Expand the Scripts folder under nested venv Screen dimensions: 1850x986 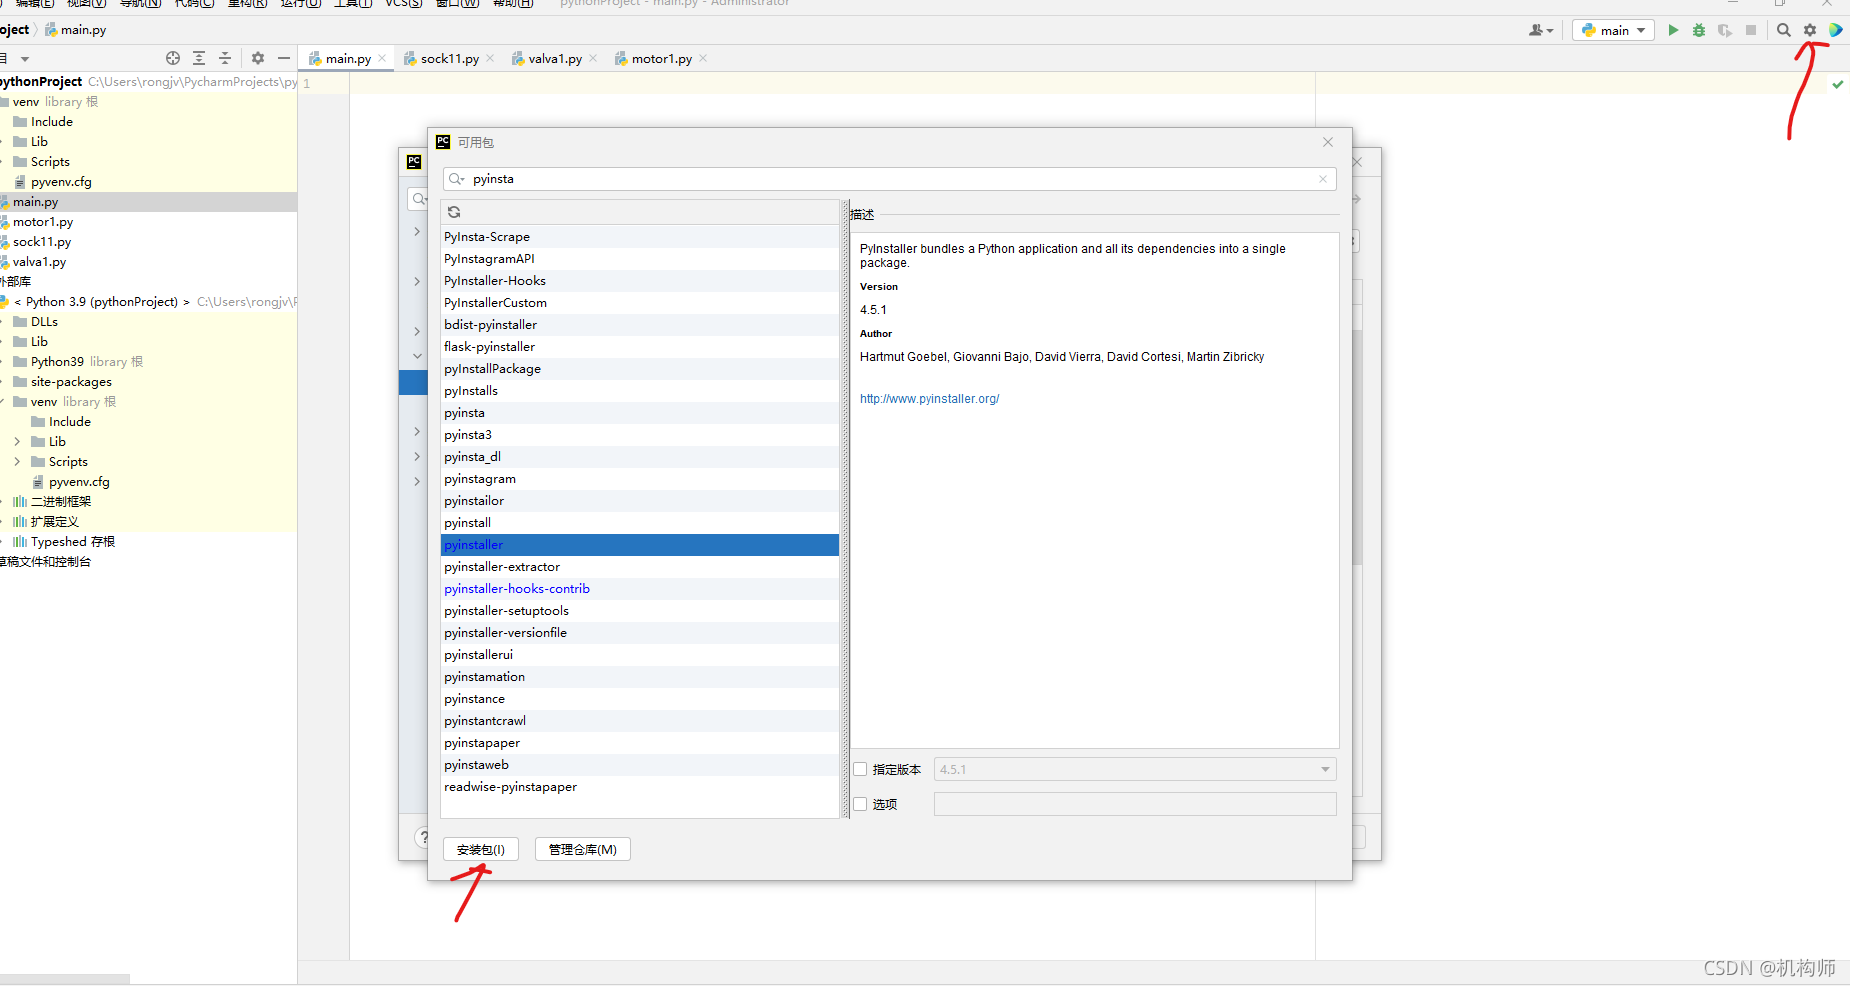point(17,462)
